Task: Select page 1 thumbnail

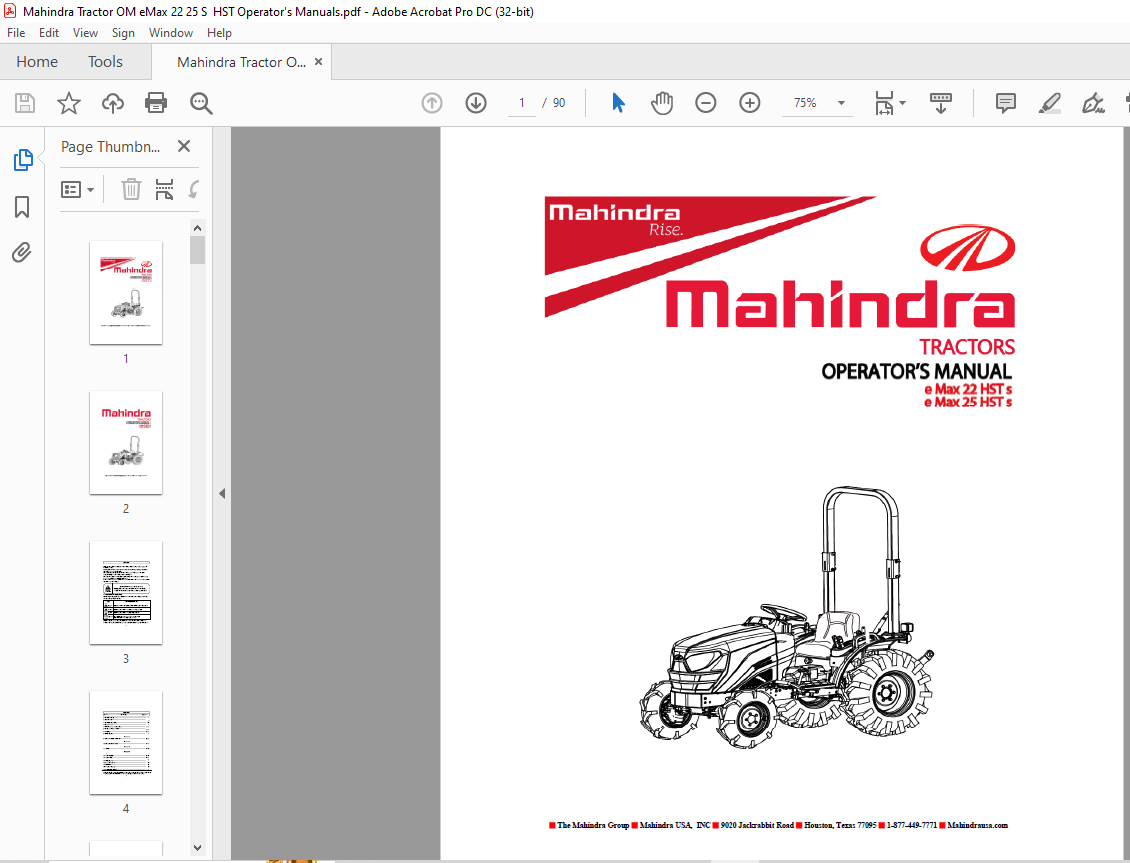Action: 126,292
